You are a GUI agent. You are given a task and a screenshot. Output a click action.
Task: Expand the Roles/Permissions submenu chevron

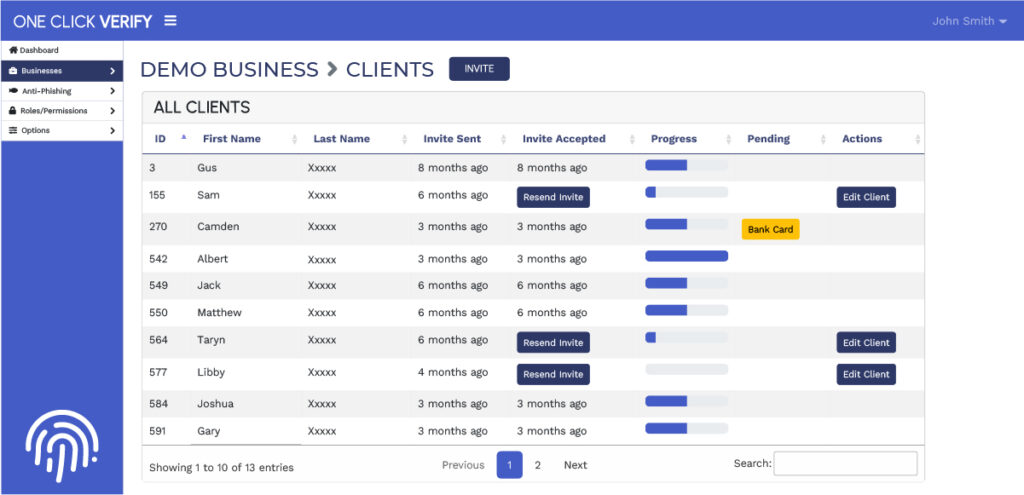coord(112,111)
